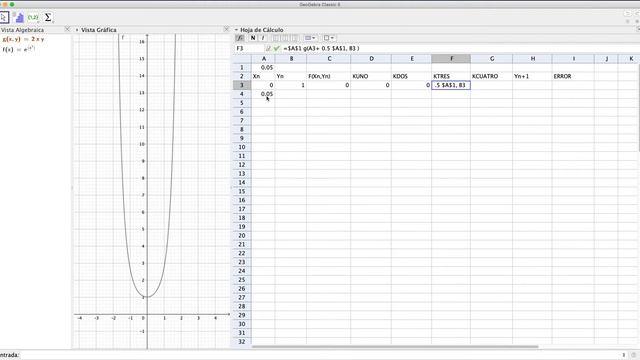Choose the Sum (Σ) tool

(x=48, y=18)
